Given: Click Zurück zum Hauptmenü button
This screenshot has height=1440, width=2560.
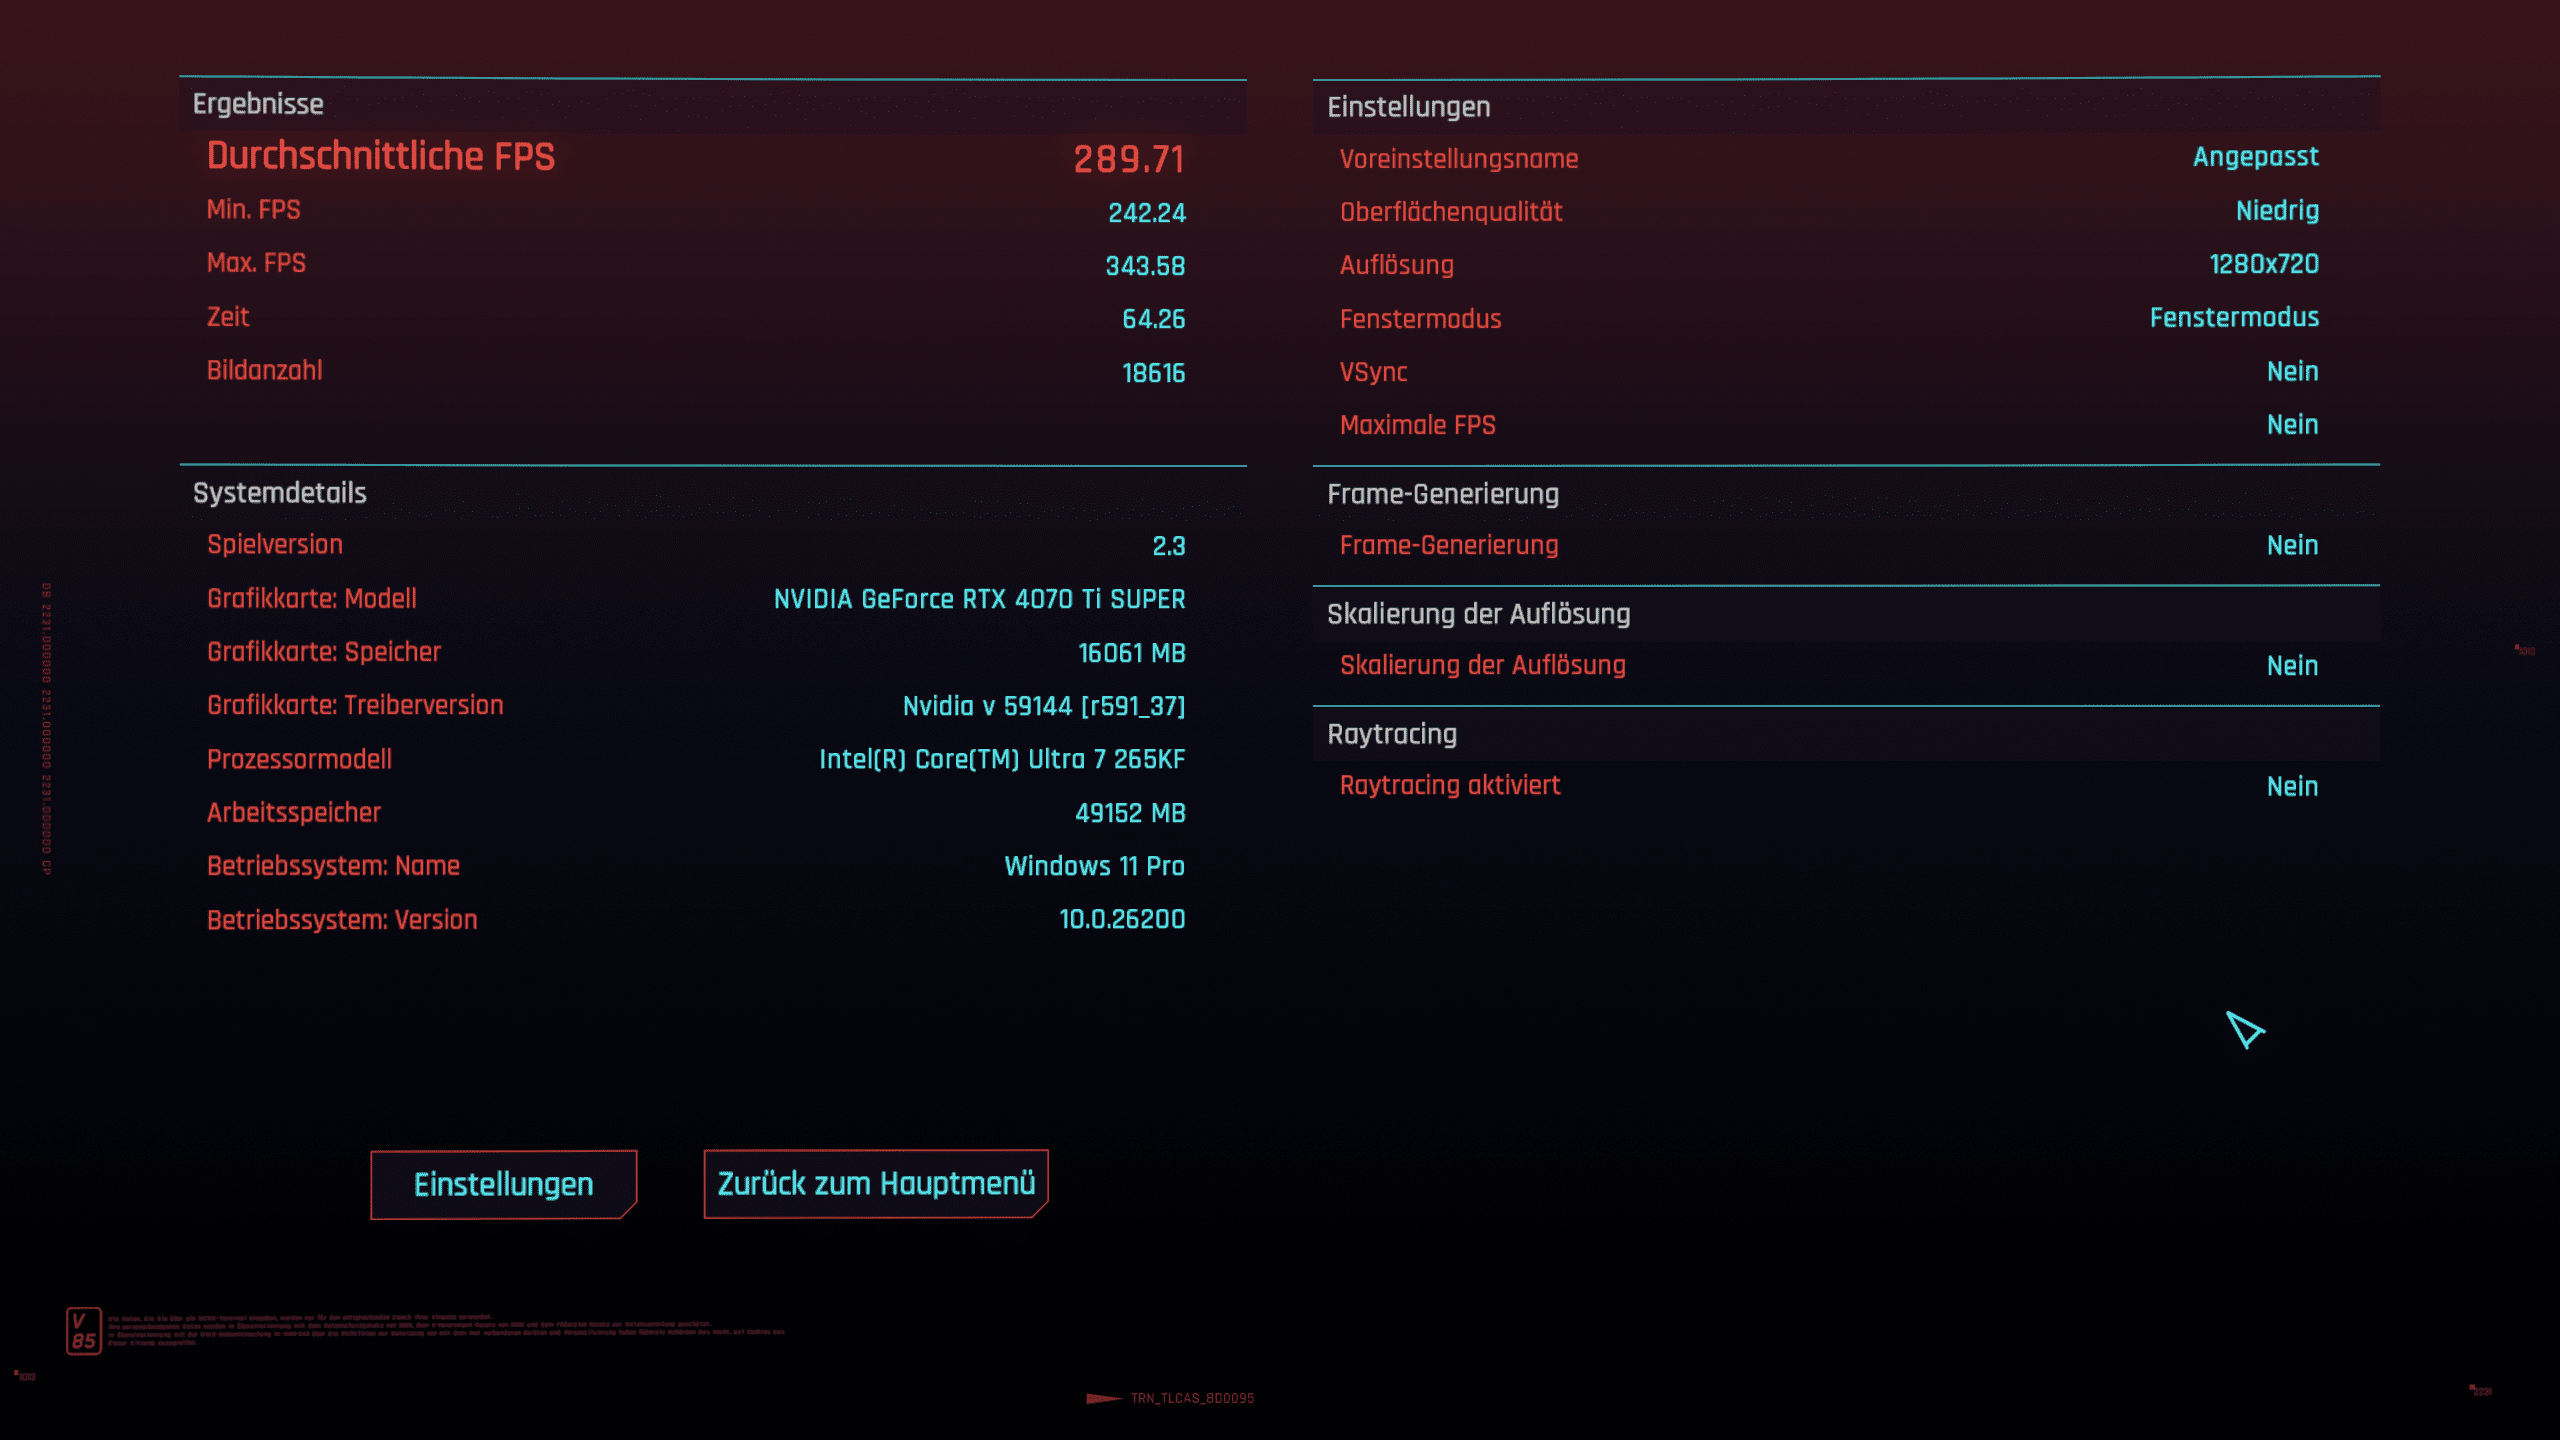Looking at the screenshot, I should click(876, 1184).
